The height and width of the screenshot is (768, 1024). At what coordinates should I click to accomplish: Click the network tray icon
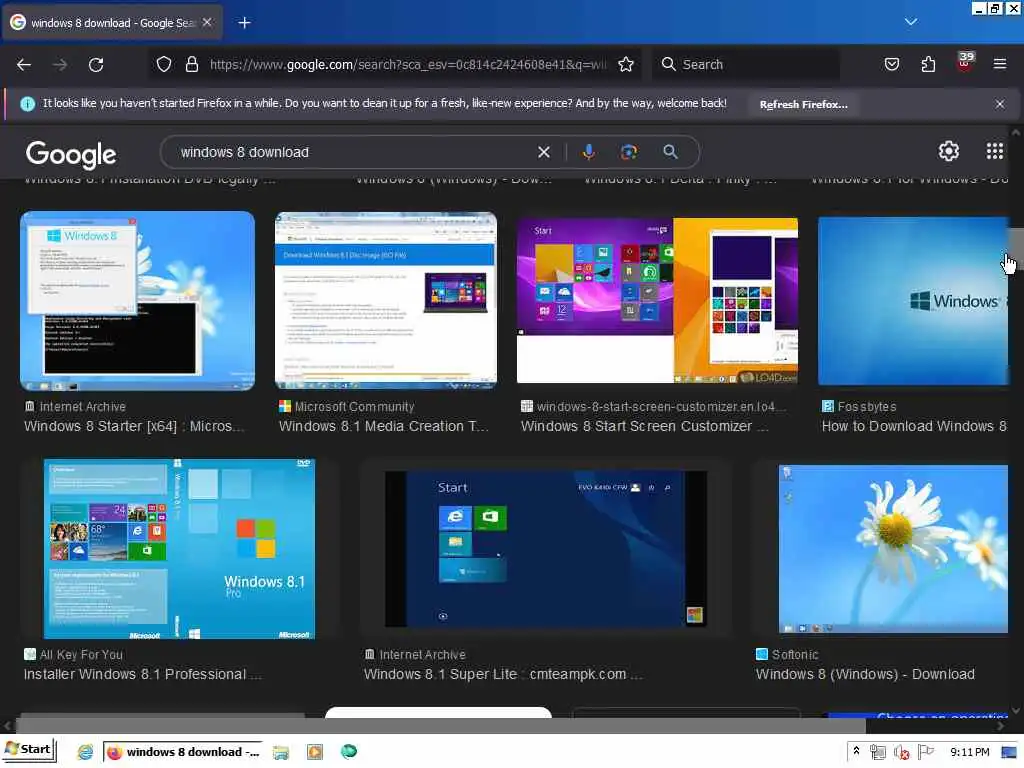click(x=878, y=752)
